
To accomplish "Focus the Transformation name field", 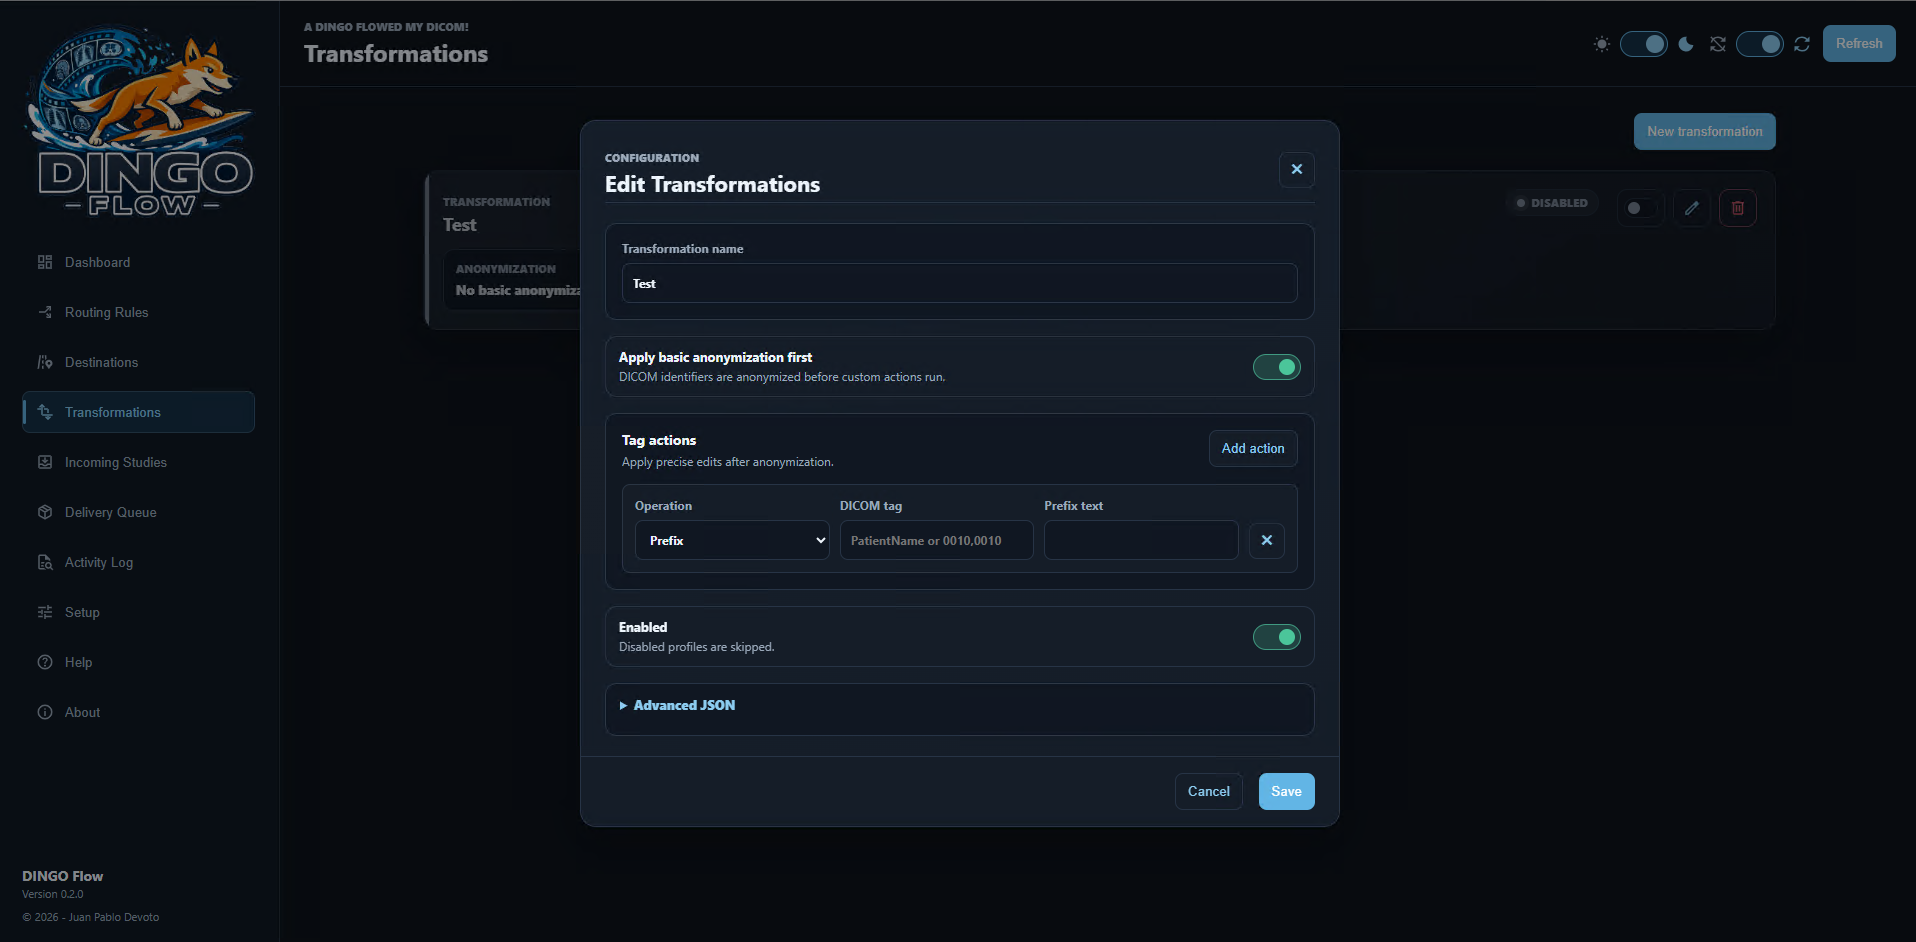I will pos(960,283).
